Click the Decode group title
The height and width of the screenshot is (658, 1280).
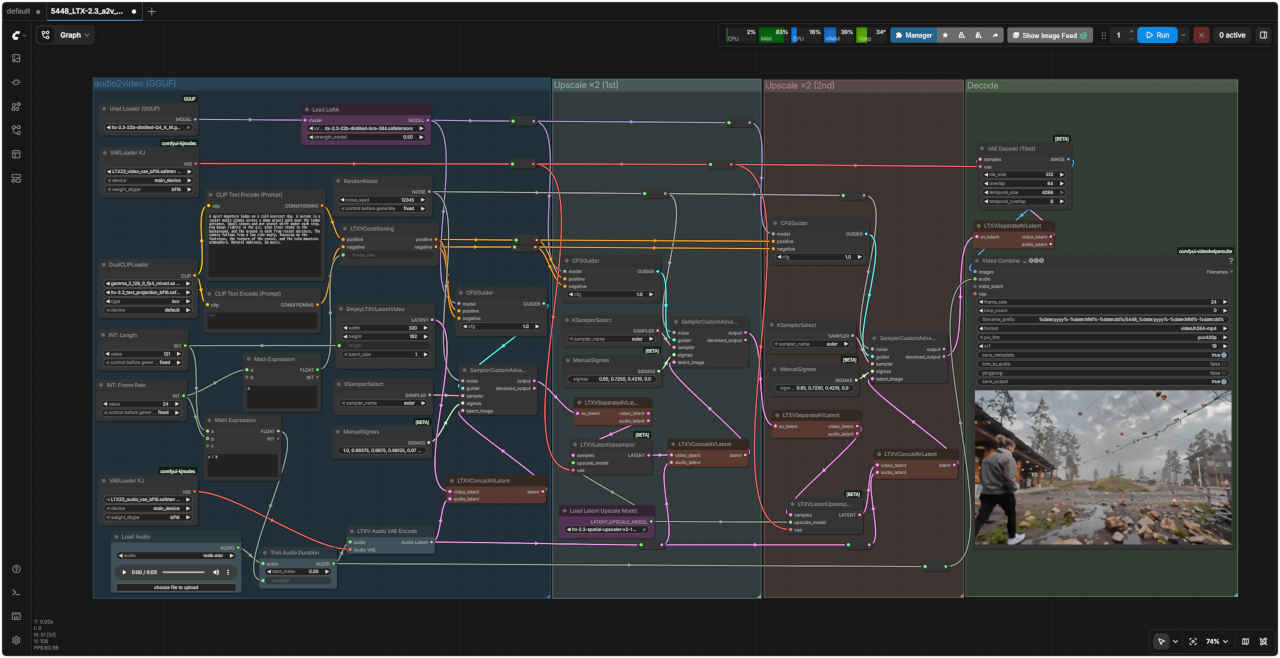pyautogui.click(x=983, y=86)
